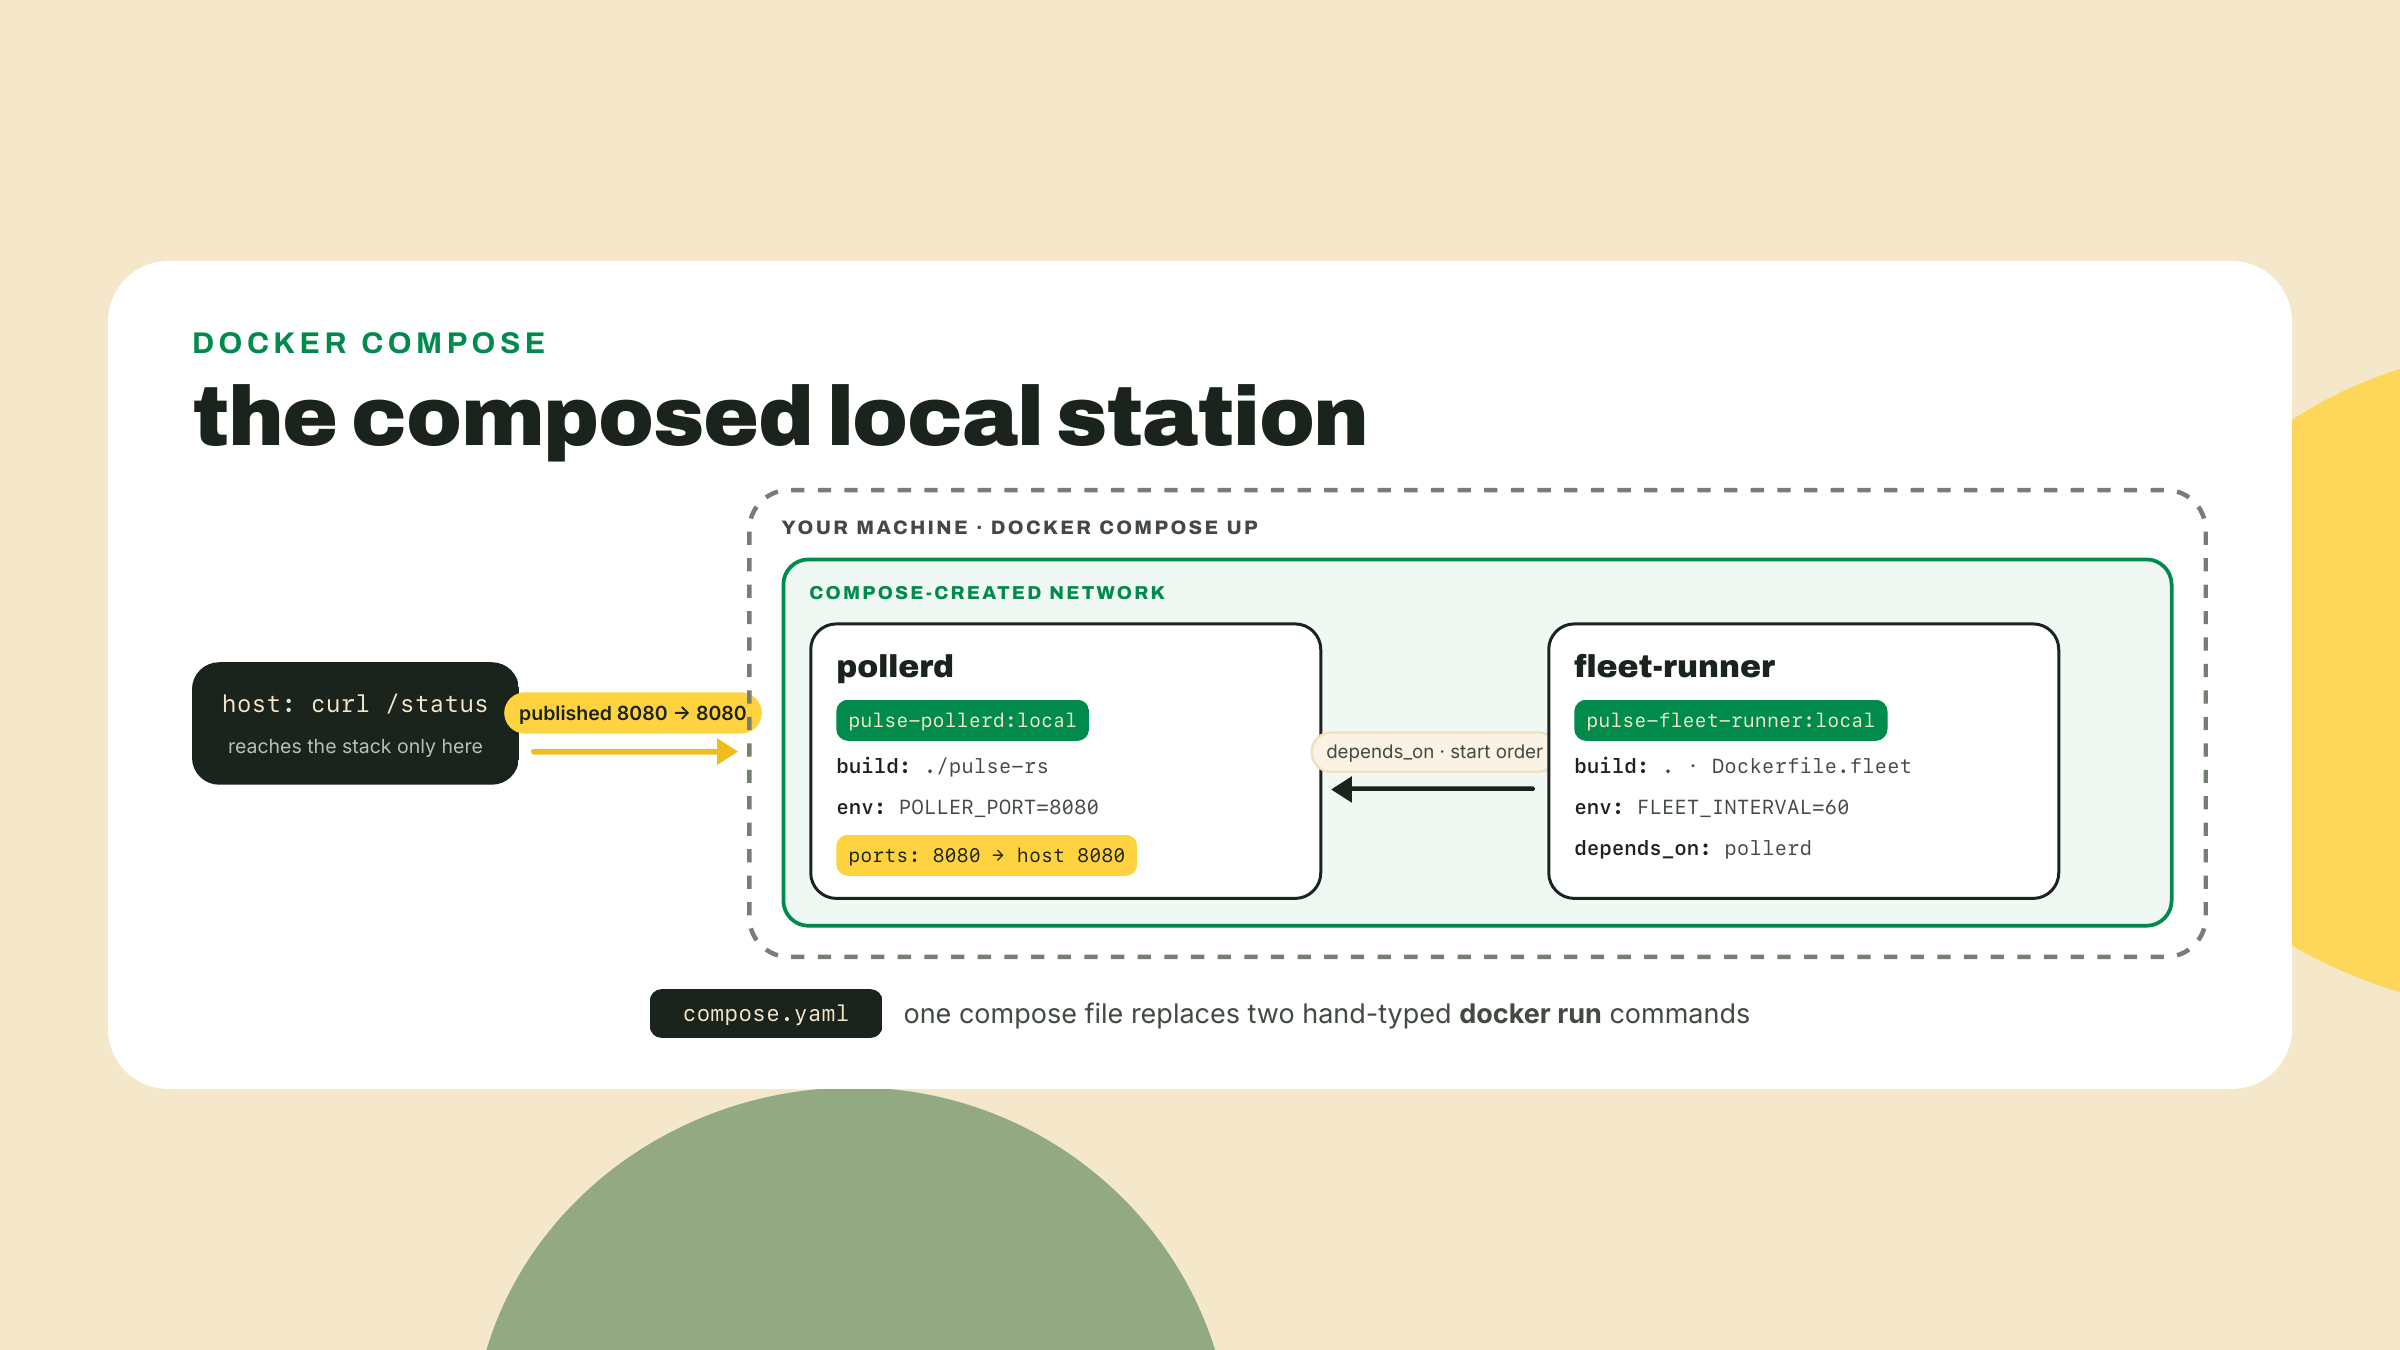The image size is (2400, 1350).
Task: Click the 'pulse-fleet-runner:local' image tag
Action: [x=1730, y=720]
